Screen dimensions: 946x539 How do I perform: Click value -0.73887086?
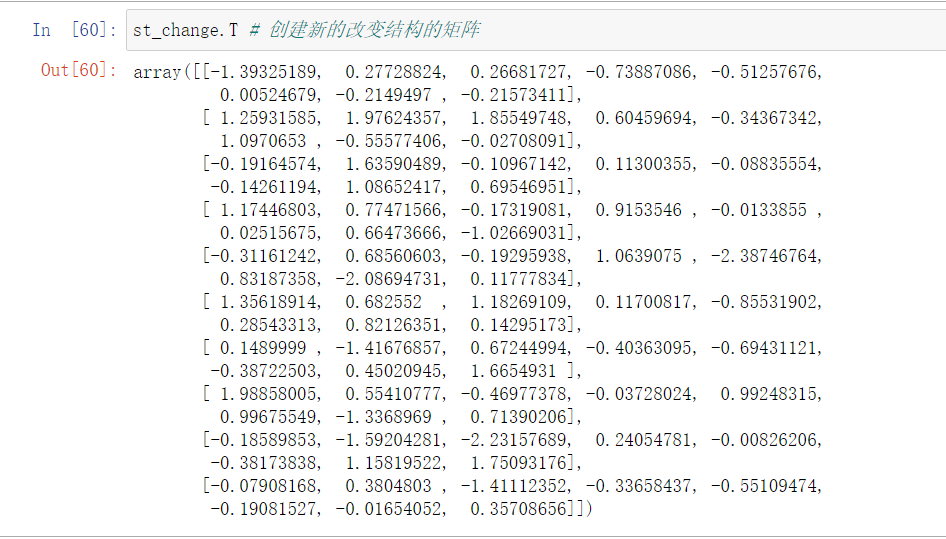pyautogui.click(x=639, y=72)
